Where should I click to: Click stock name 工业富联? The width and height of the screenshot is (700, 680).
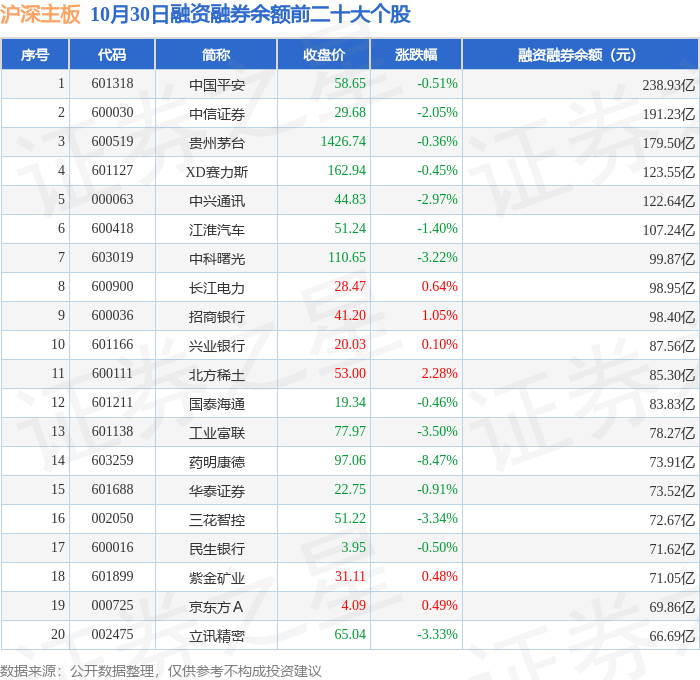tap(217, 433)
